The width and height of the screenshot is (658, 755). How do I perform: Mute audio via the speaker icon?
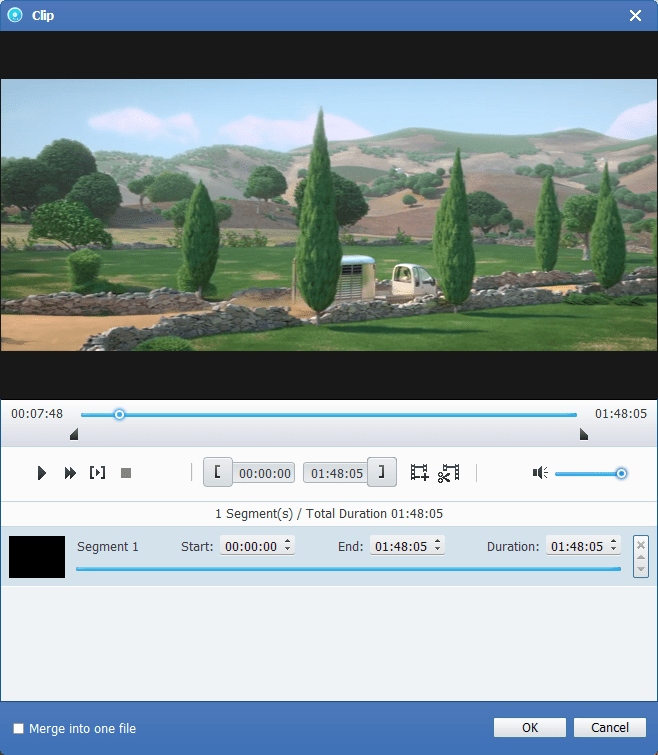(540, 473)
